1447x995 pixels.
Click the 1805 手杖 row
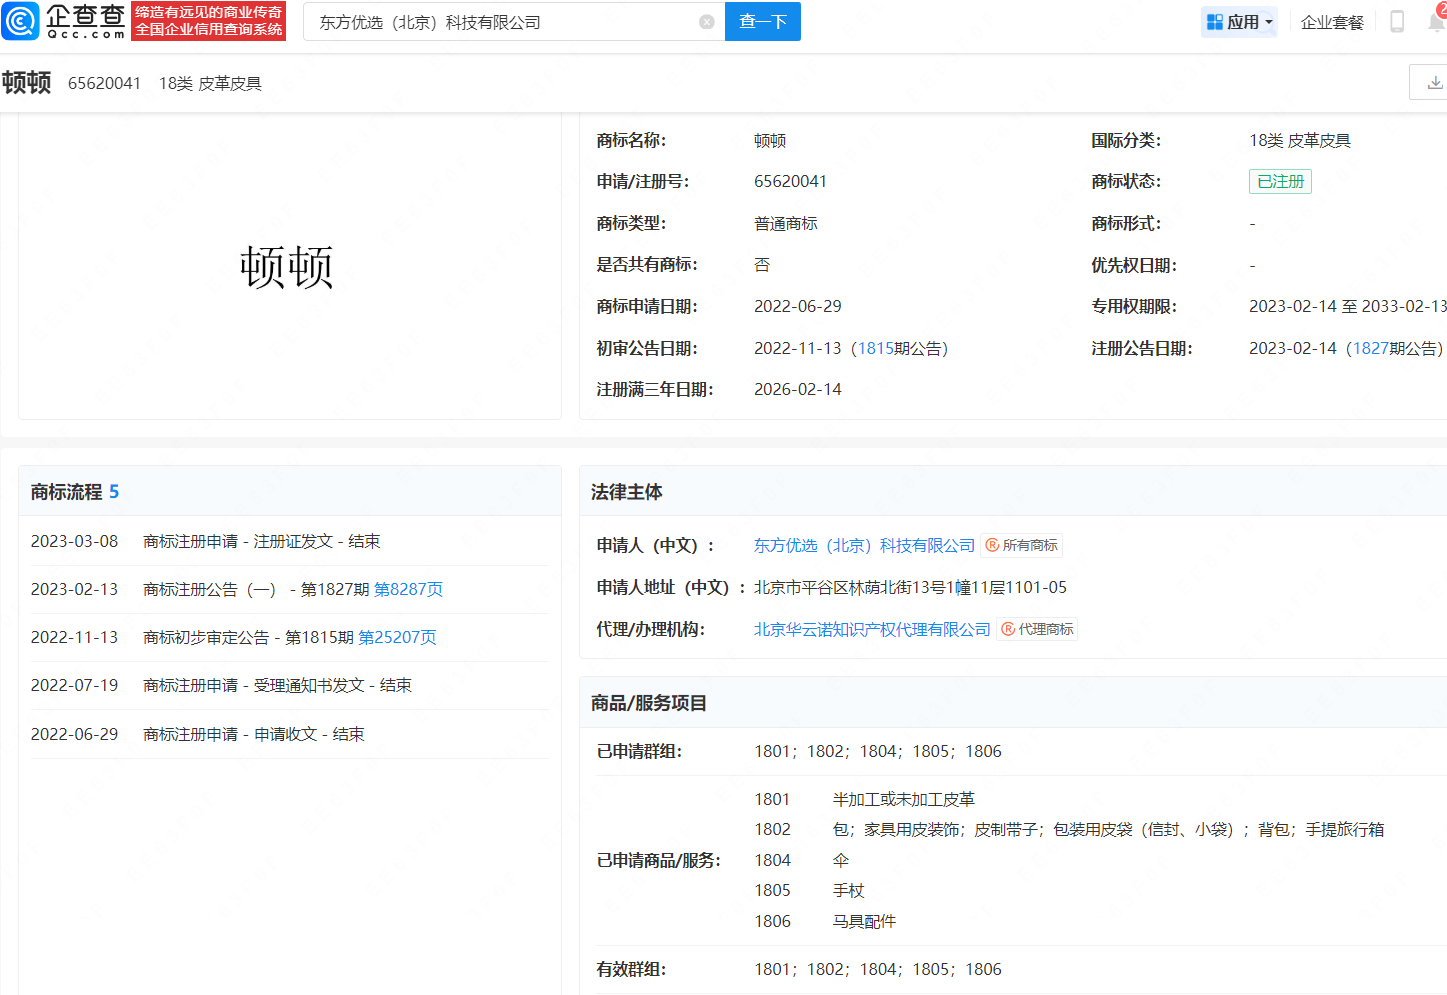pyautogui.click(x=809, y=890)
